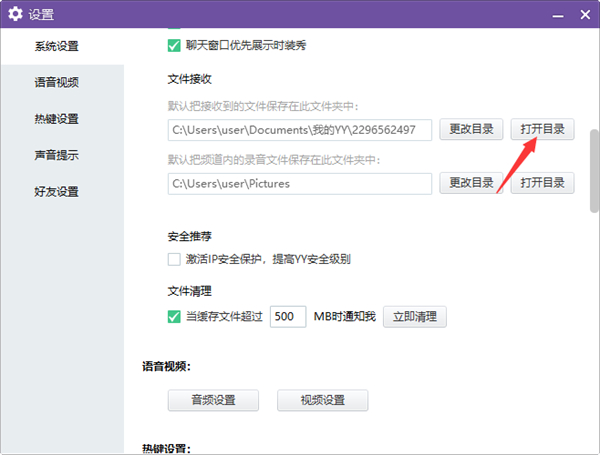Click 打开目录 for the received files folder

pyautogui.click(x=542, y=129)
